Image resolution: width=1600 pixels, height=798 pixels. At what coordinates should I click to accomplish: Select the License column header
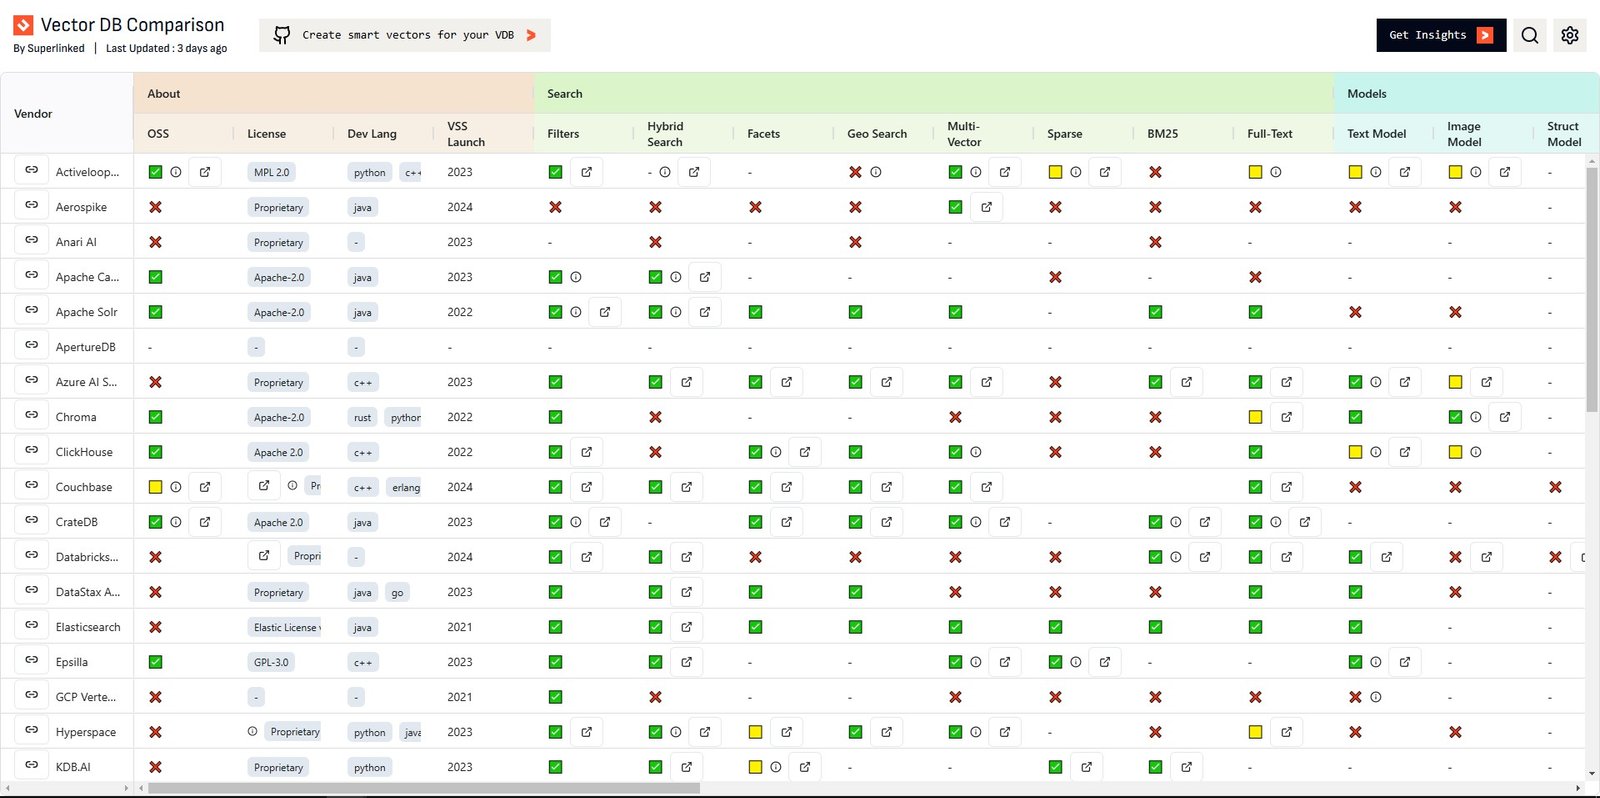pyautogui.click(x=266, y=134)
